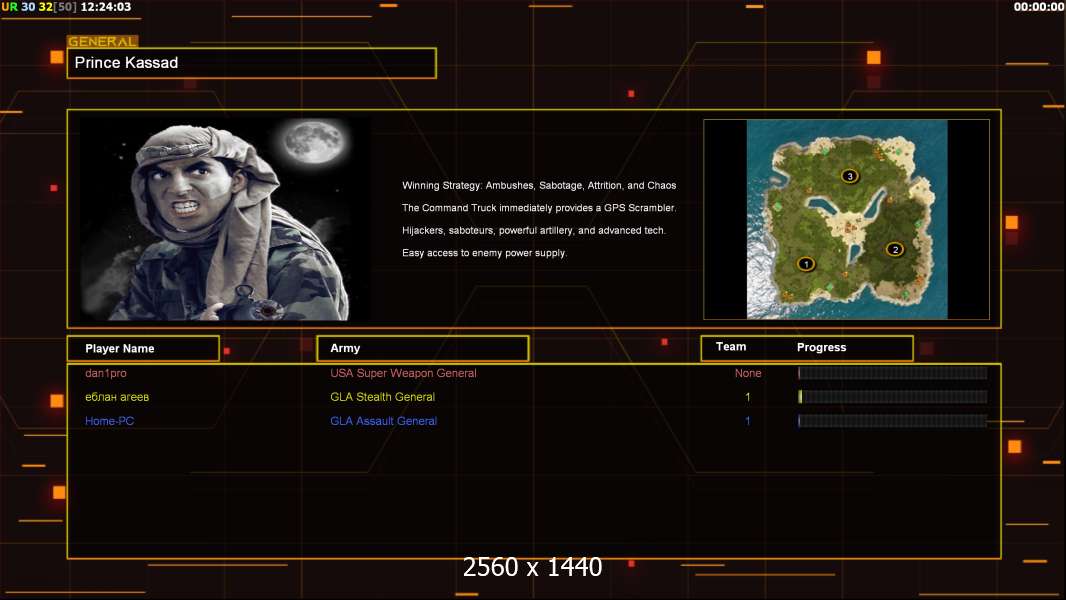The height and width of the screenshot is (600, 1066).
Task: Click the Command Truck GPS Scrambler line
Action: [x=539, y=208]
